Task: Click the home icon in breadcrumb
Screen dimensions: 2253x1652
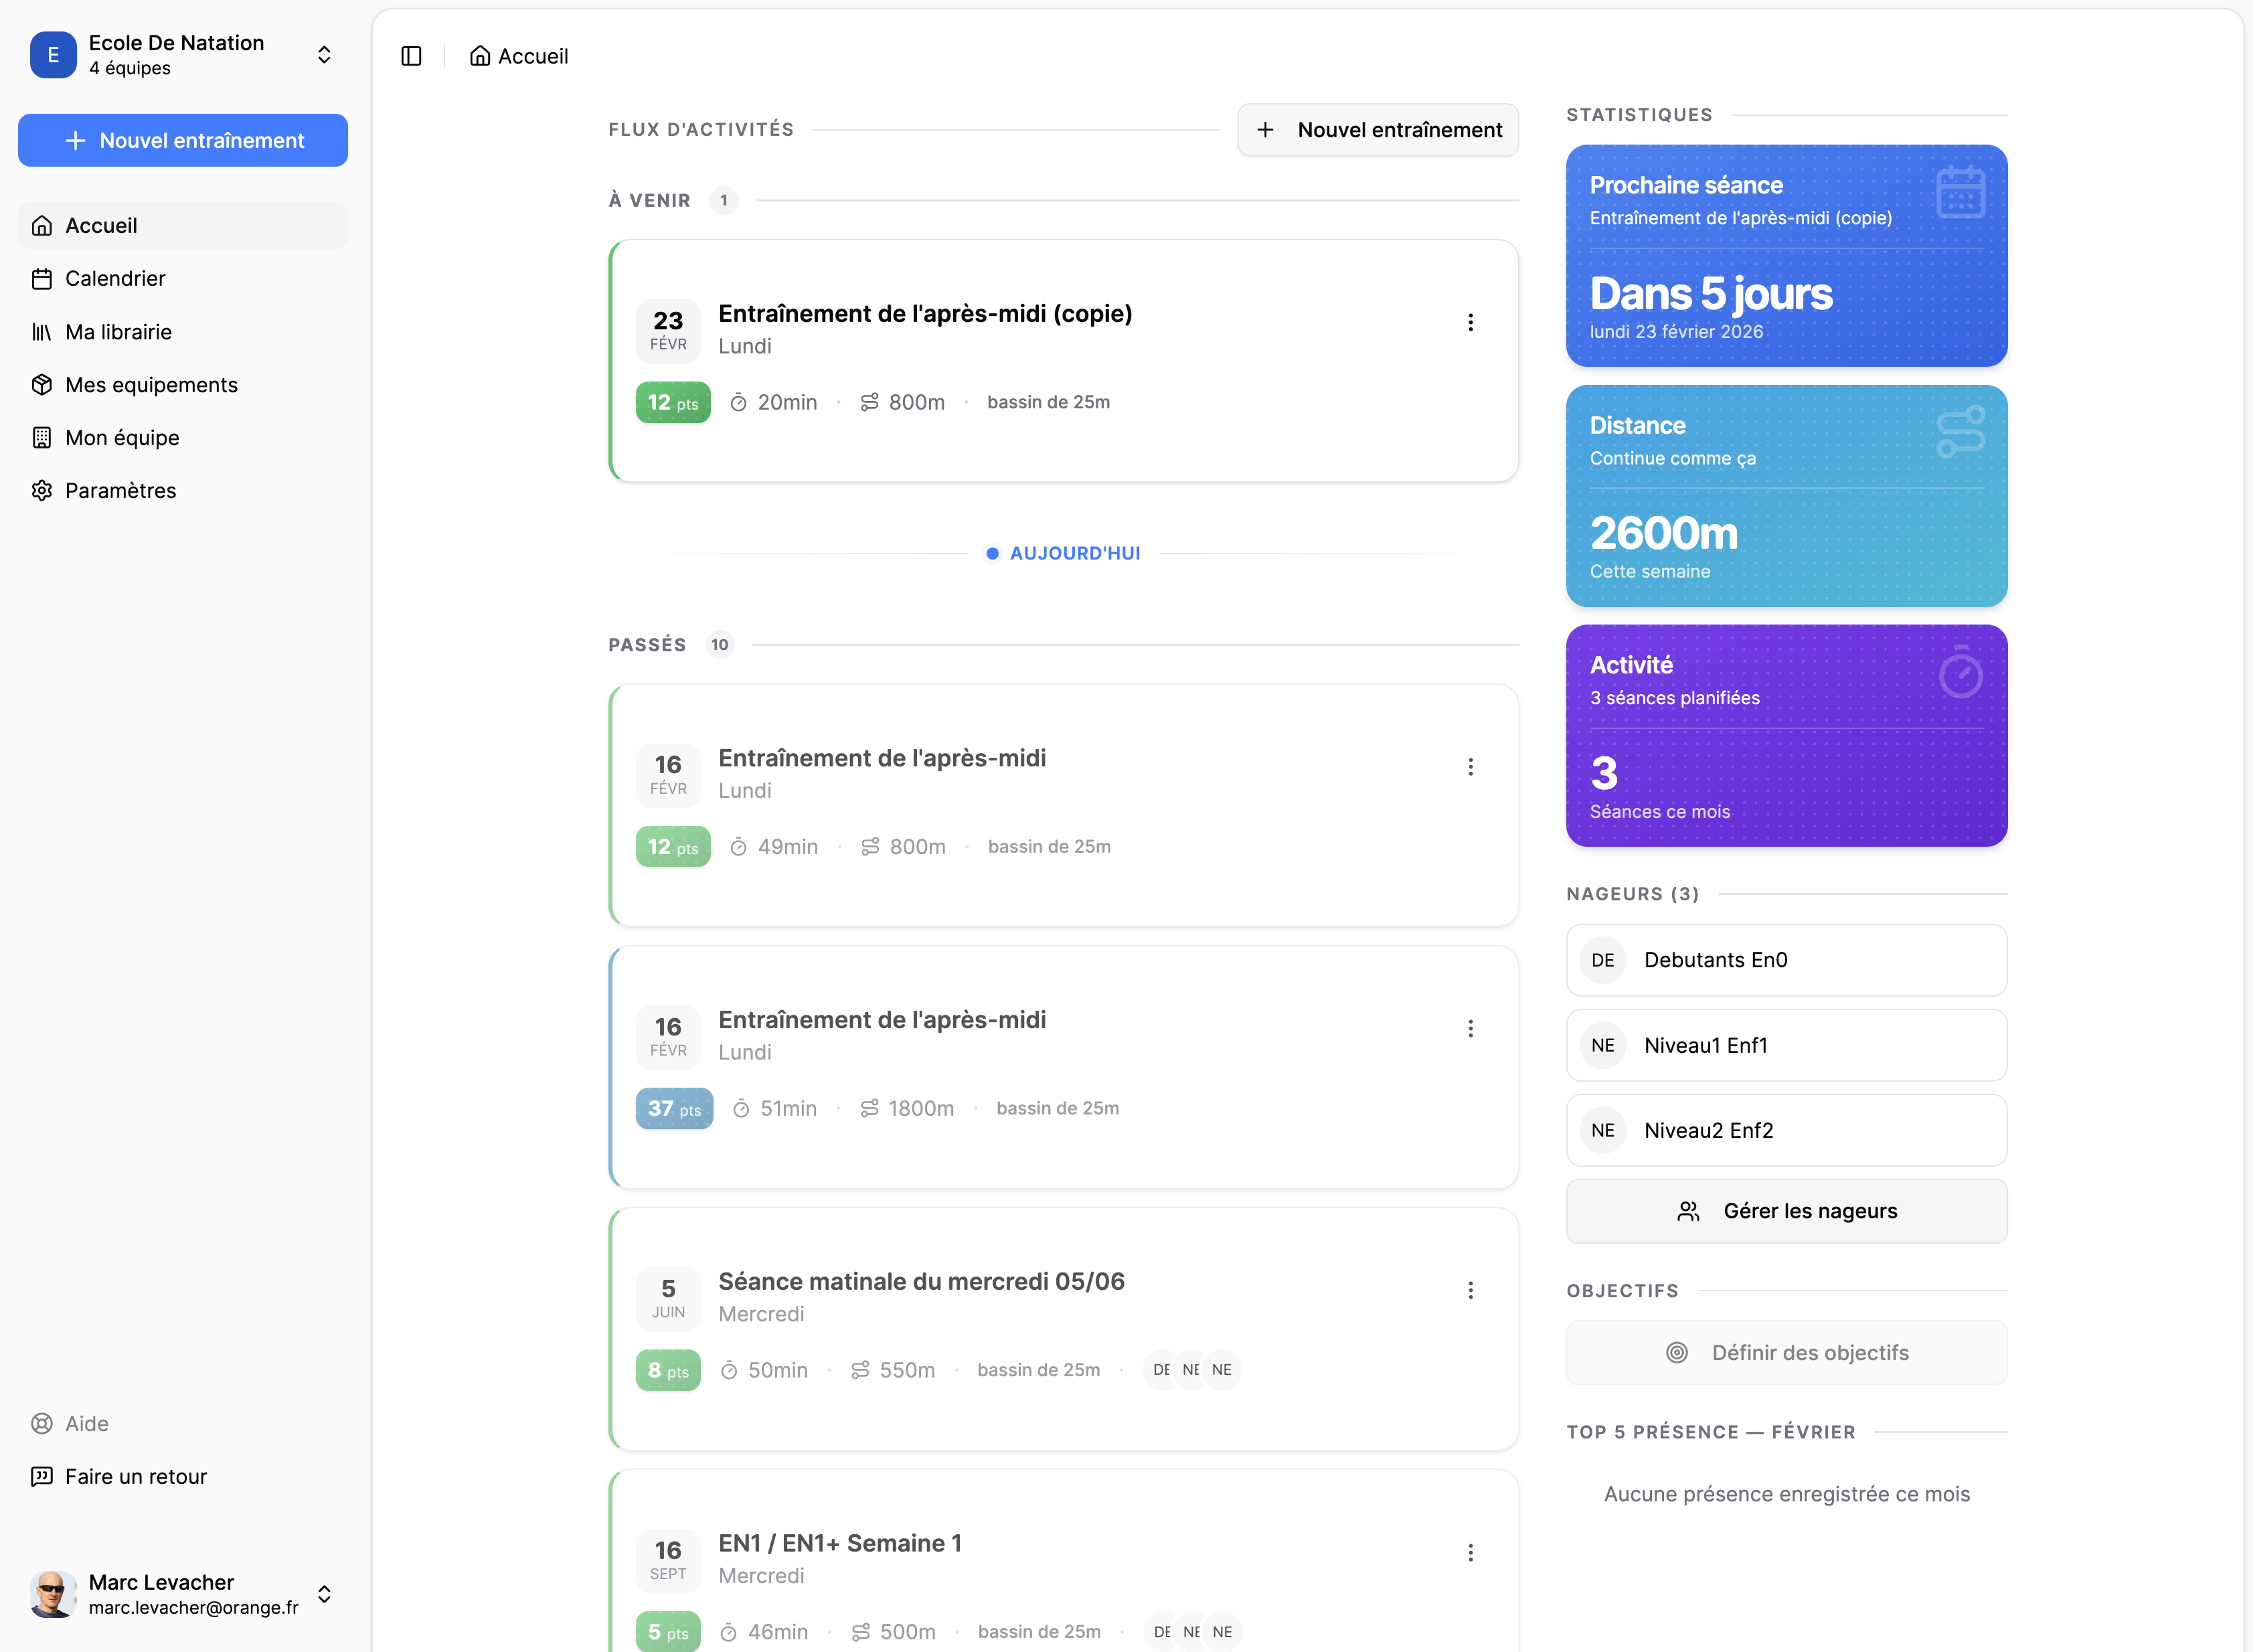Action: [480, 56]
